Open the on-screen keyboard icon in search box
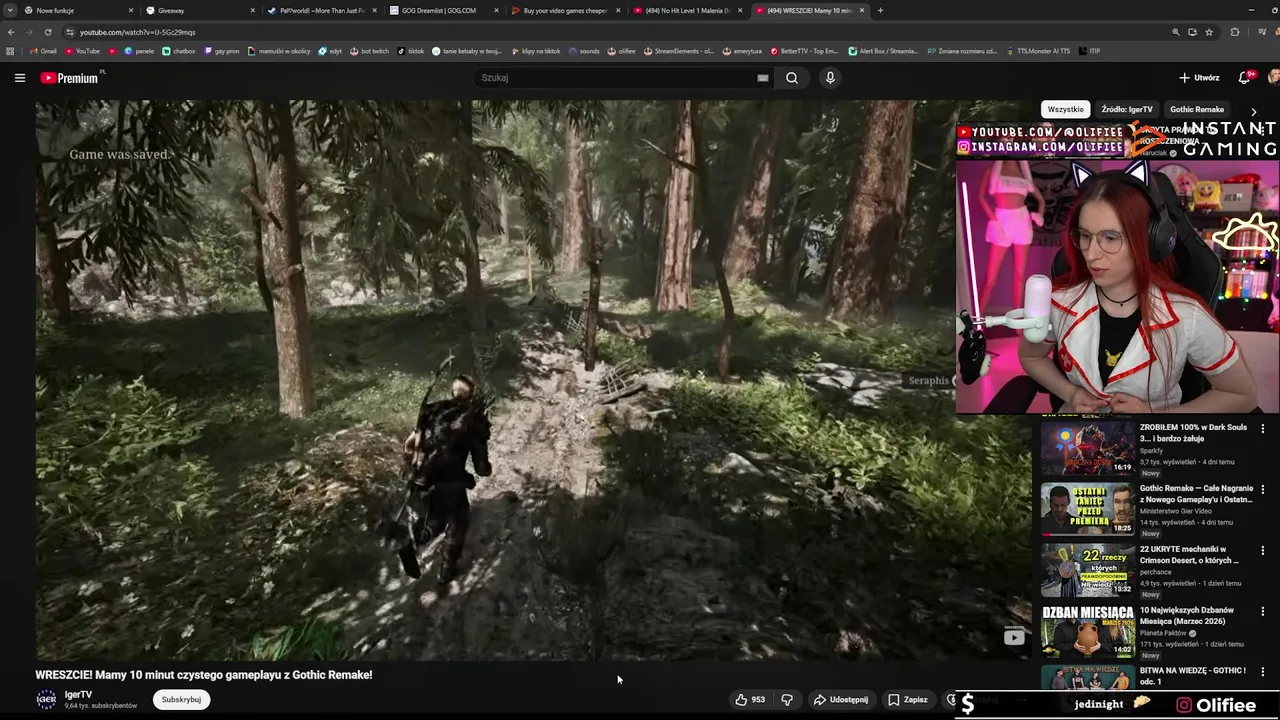 pyautogui.click(x=763, y=78)
